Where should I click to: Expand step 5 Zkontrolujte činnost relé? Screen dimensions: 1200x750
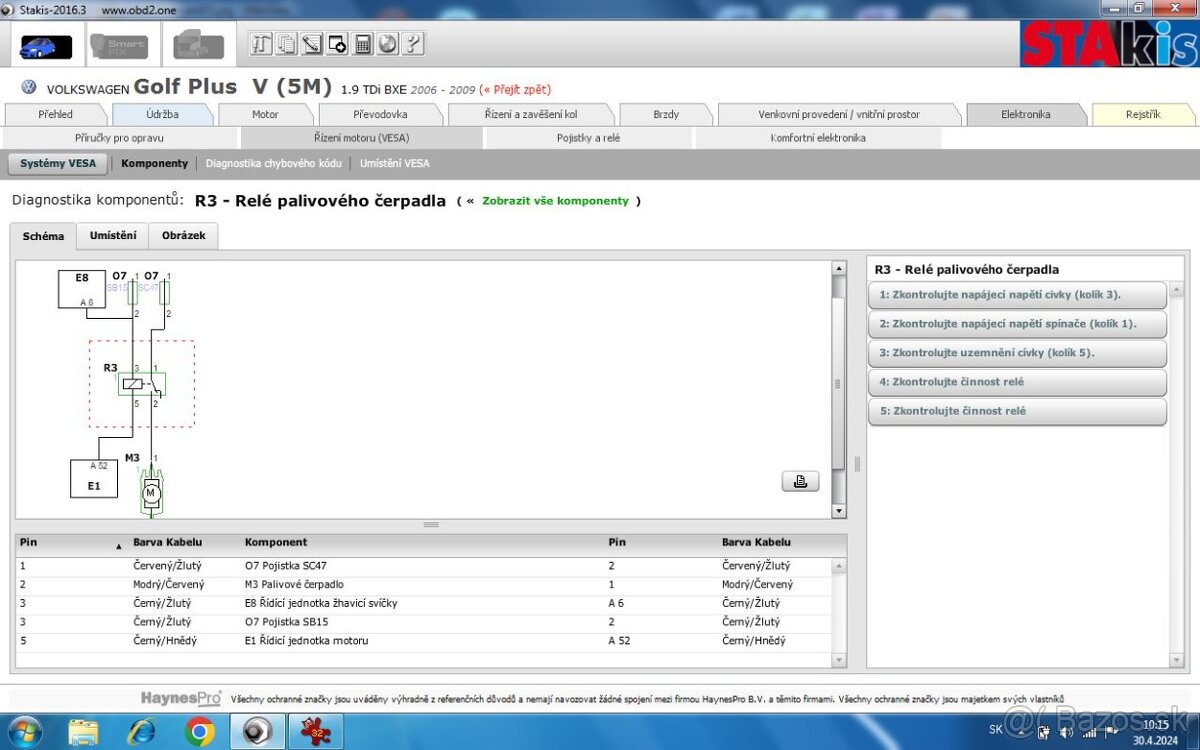[1017, 411]
